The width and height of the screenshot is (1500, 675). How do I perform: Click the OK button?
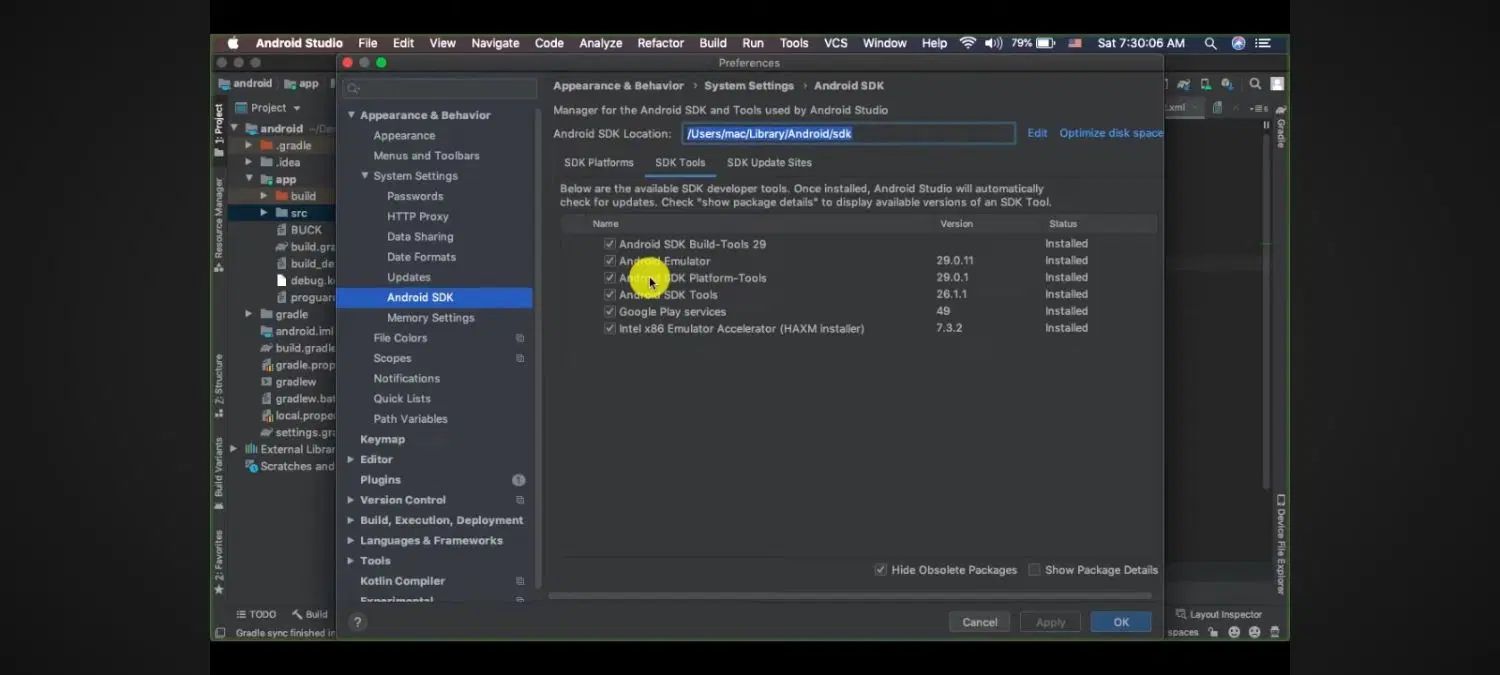(1121, 622)
